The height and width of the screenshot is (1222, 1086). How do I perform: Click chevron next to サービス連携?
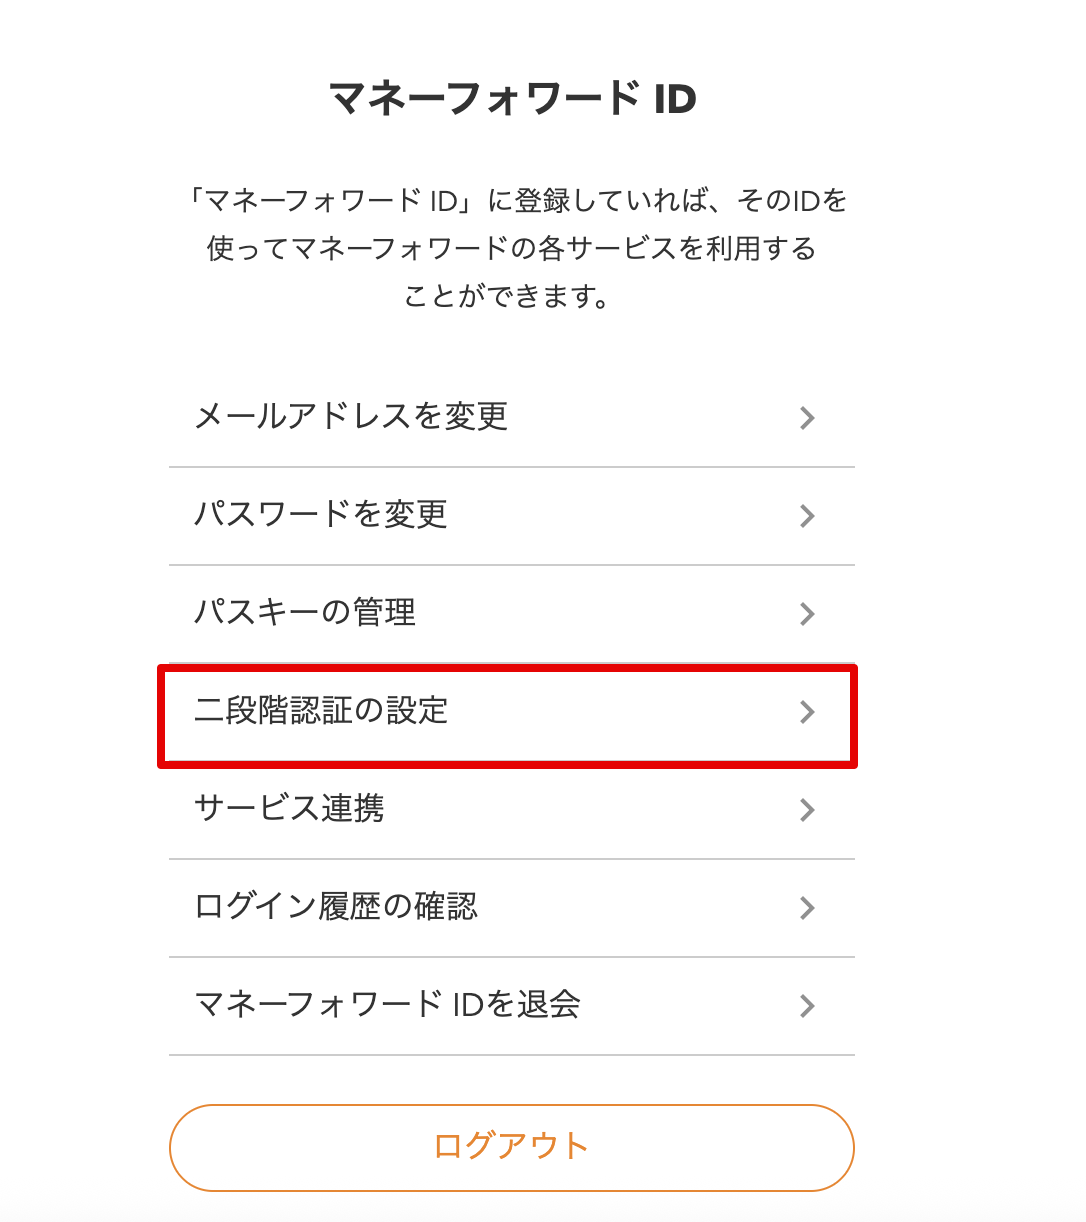coord(807,810)
